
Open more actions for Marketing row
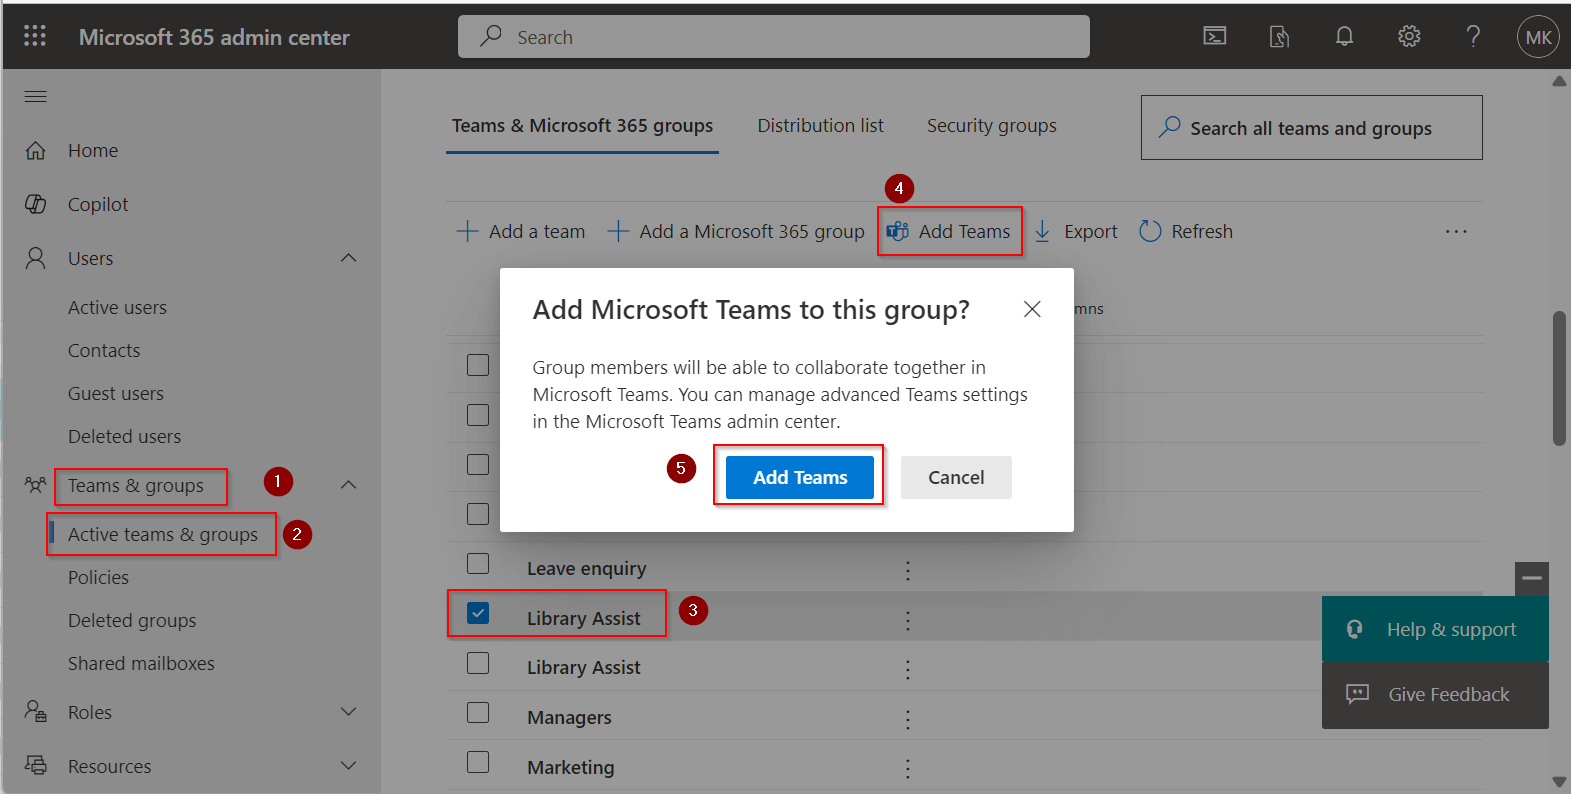click(x=907, y=768)
